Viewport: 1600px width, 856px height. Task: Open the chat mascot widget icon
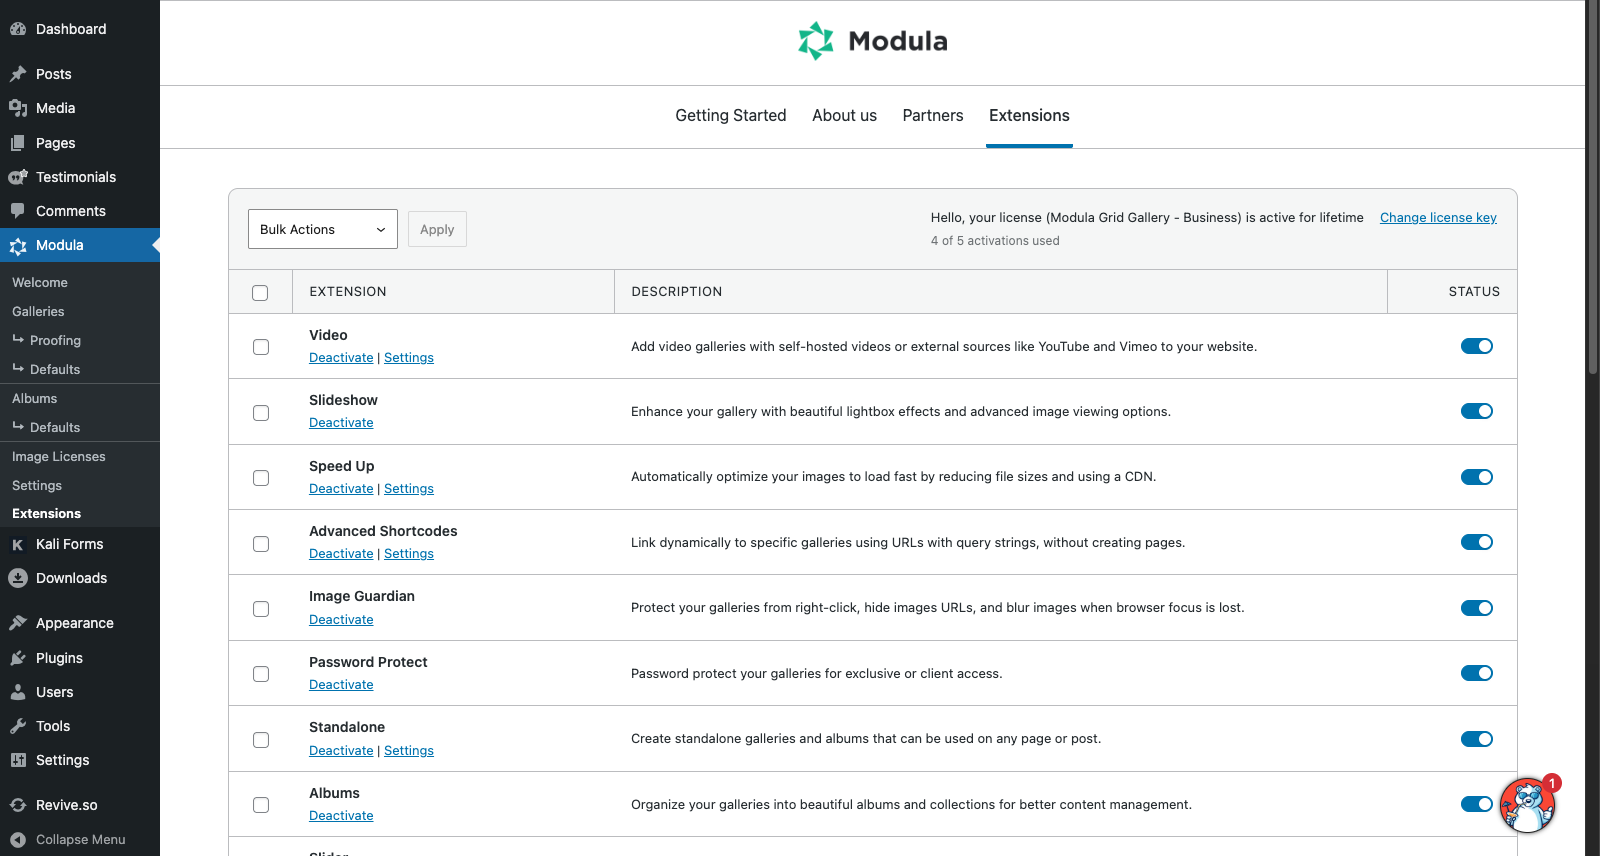tap(1527, 806)
